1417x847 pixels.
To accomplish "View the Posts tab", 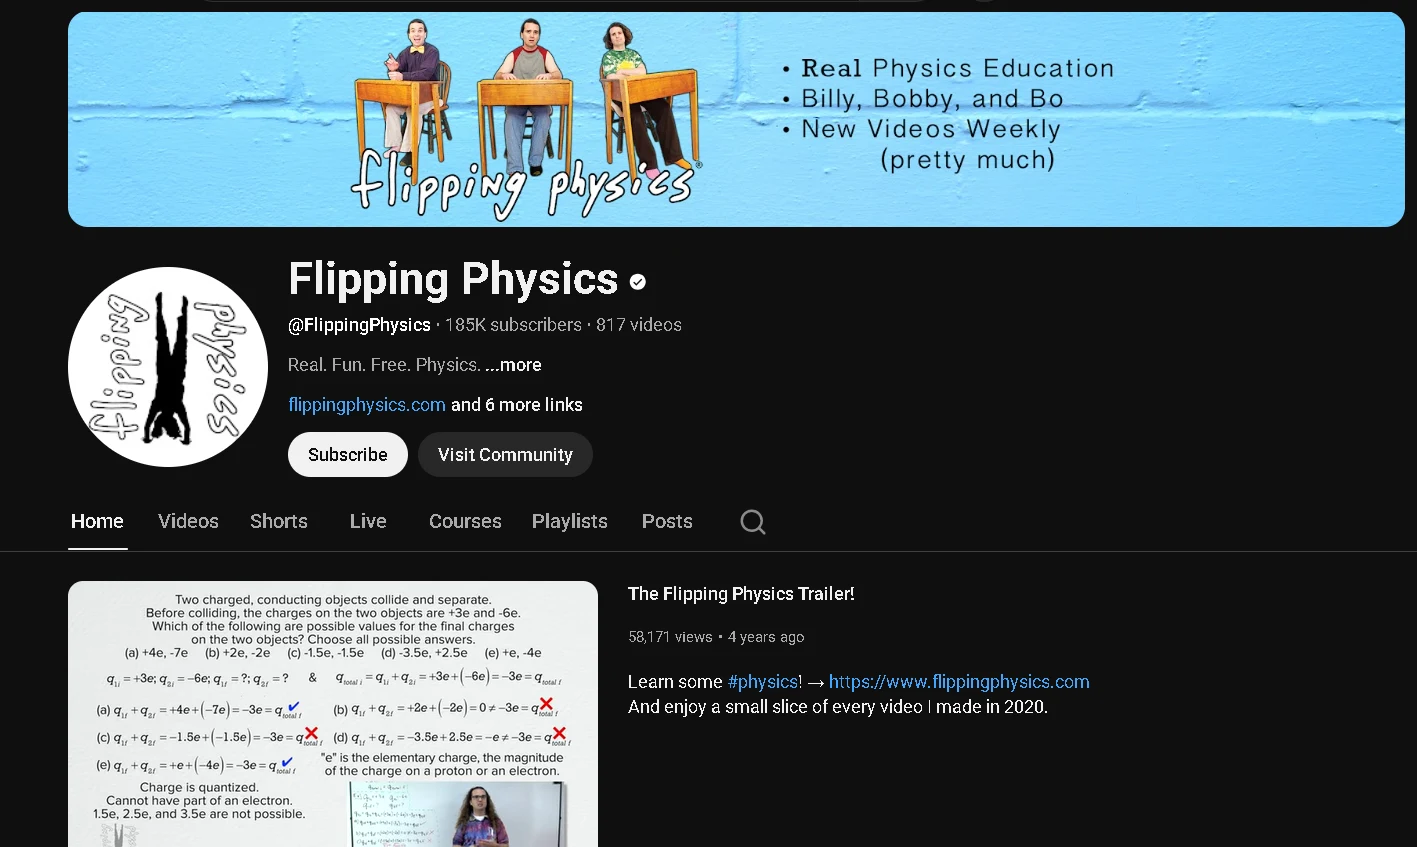I will click(667, 522).
